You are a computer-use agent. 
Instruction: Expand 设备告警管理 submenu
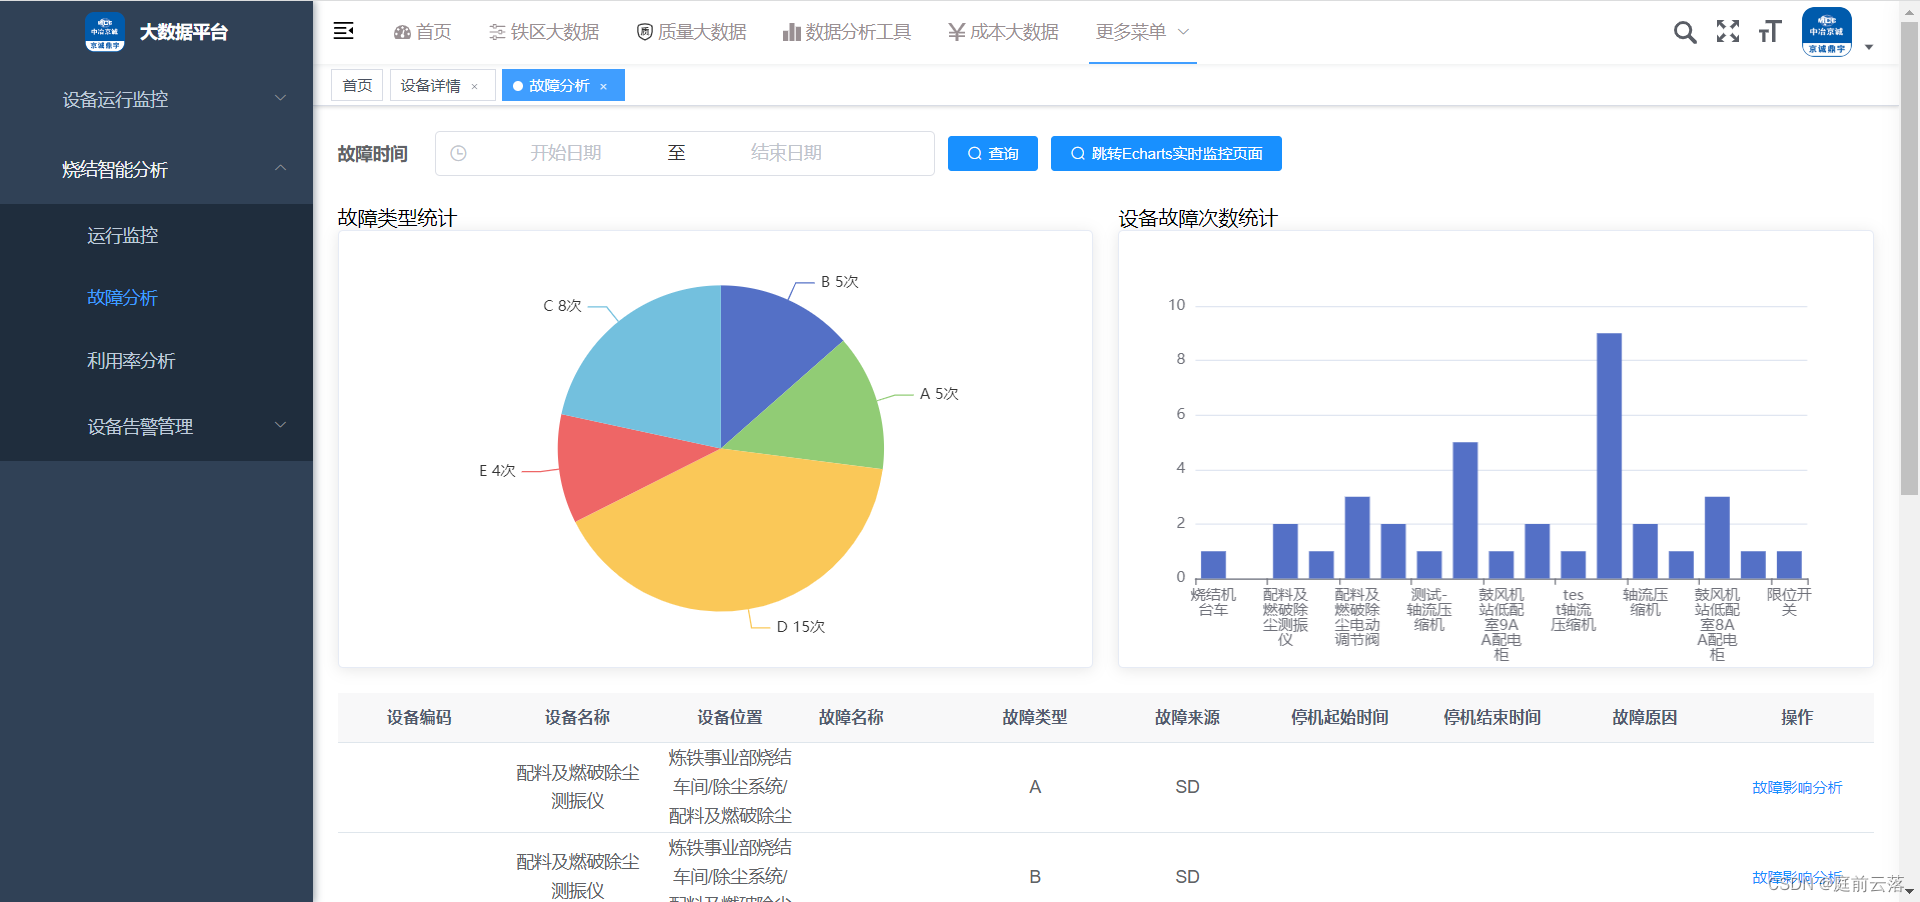tap(156, 426)
